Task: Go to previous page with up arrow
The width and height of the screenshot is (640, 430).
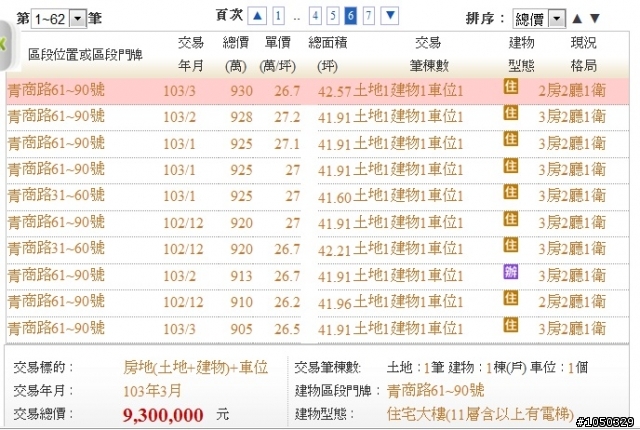Action: [257, 16]
